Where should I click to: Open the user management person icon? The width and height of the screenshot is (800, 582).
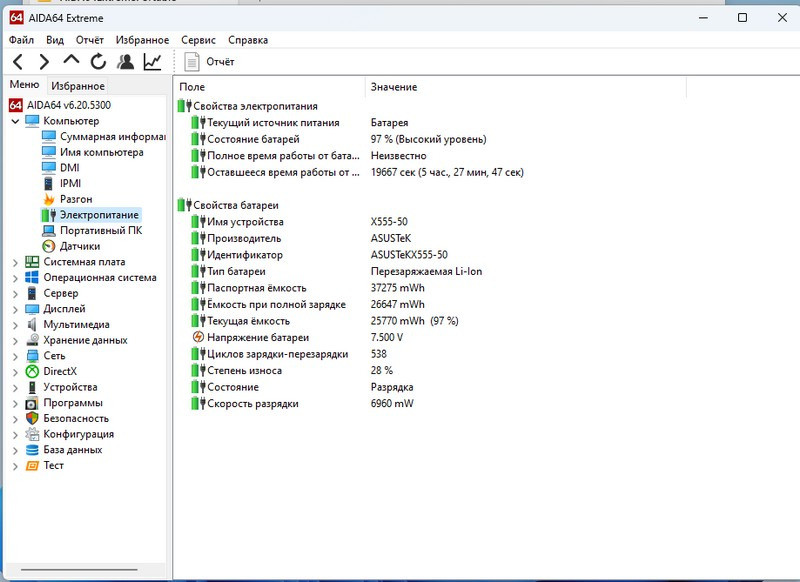tap(125, 62)
